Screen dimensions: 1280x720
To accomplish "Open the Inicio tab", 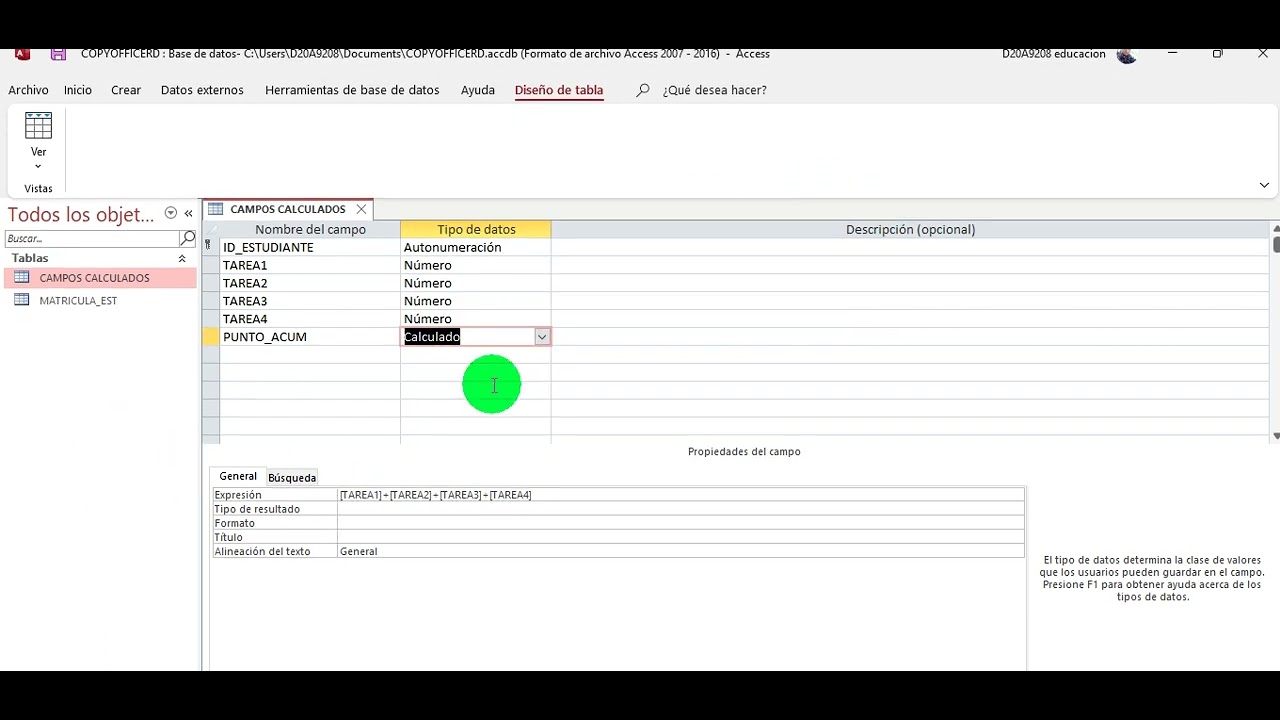I will [78, 90].
